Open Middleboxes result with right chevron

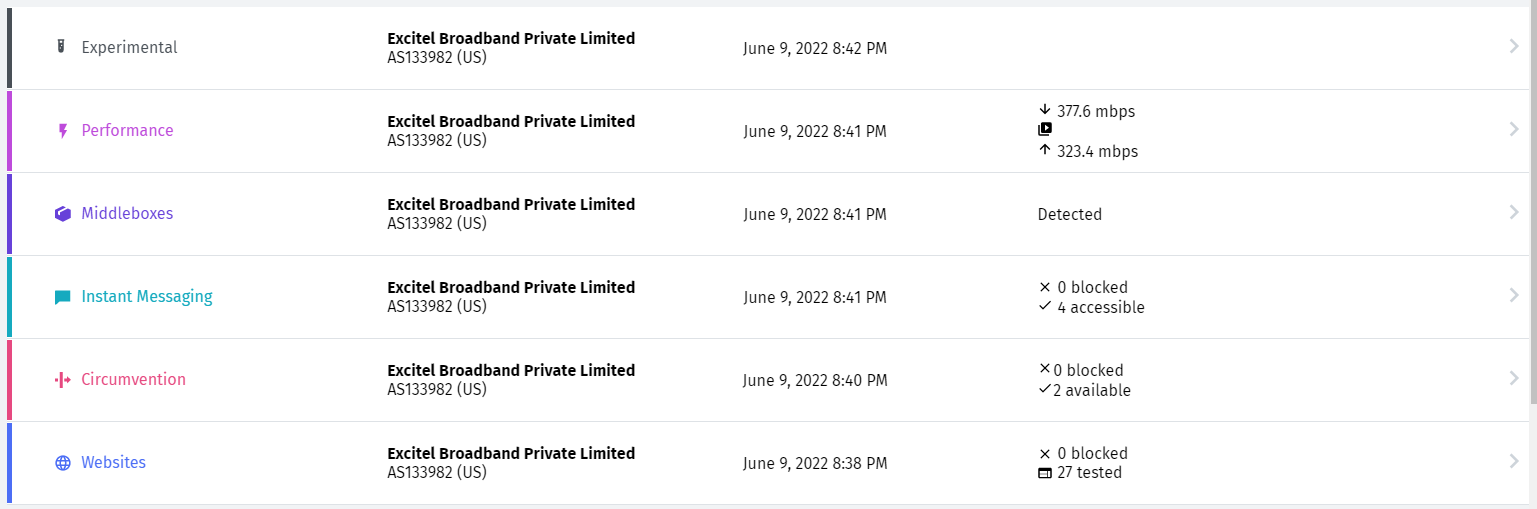point(1514,212)
